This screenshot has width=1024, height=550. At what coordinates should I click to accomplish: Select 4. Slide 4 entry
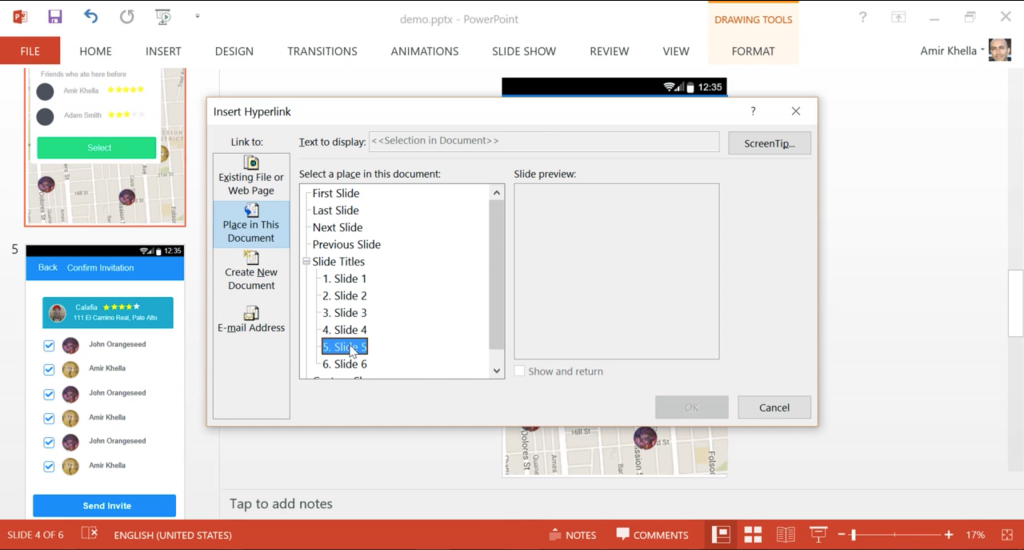[344, 330]
